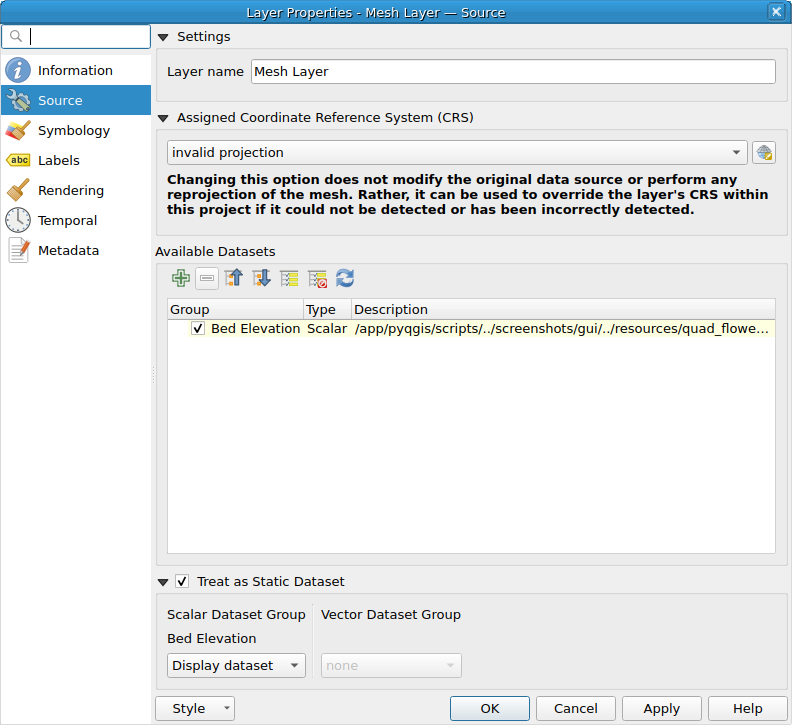This screenshot has height=725, width=792.
Task: Toggle Treat as Static Dataset checkbox
Action: click(182, 581)
